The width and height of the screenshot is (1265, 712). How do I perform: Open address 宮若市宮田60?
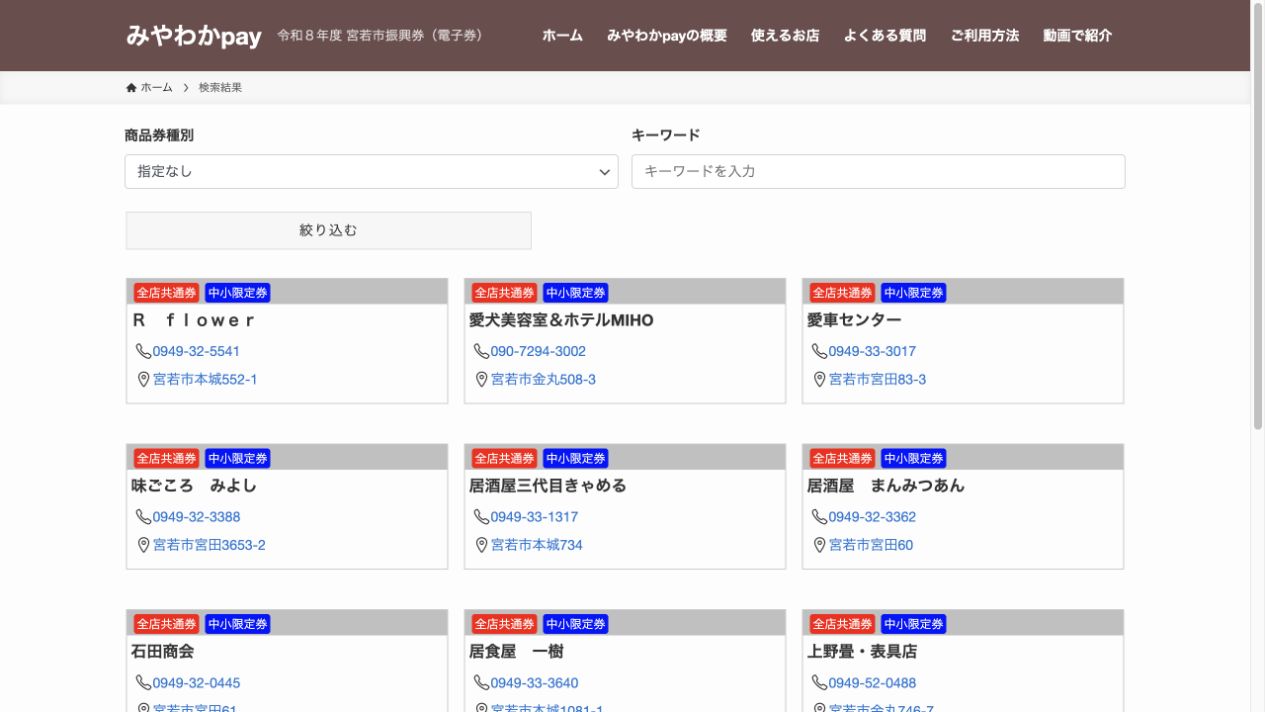[x=870, y=545]
